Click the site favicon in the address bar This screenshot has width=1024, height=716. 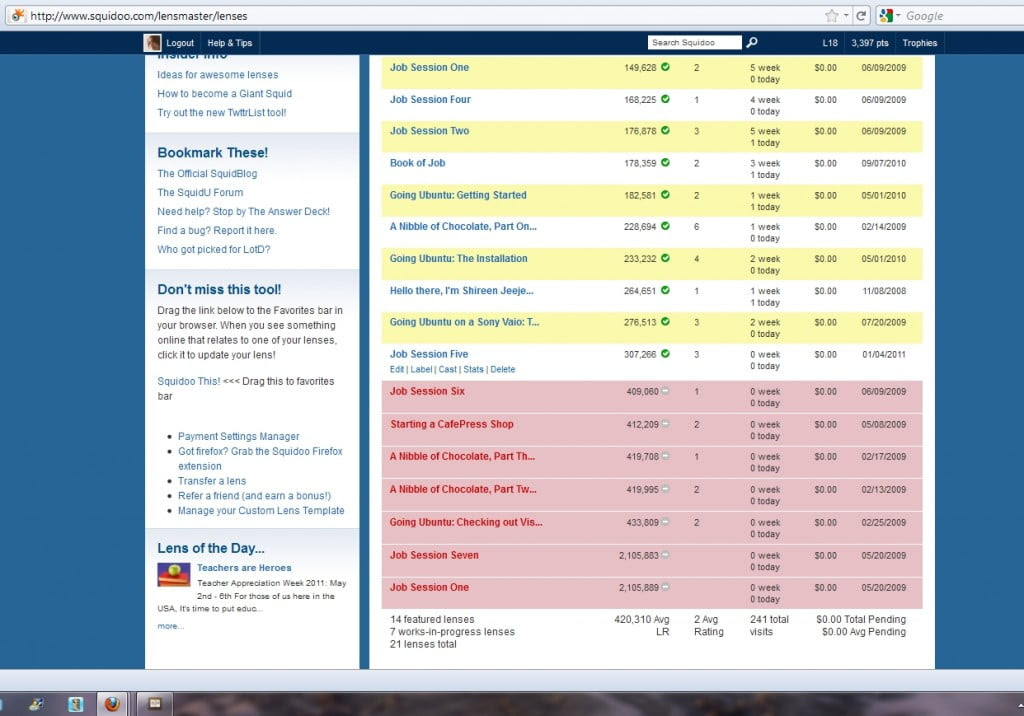(x=18, y=15)
